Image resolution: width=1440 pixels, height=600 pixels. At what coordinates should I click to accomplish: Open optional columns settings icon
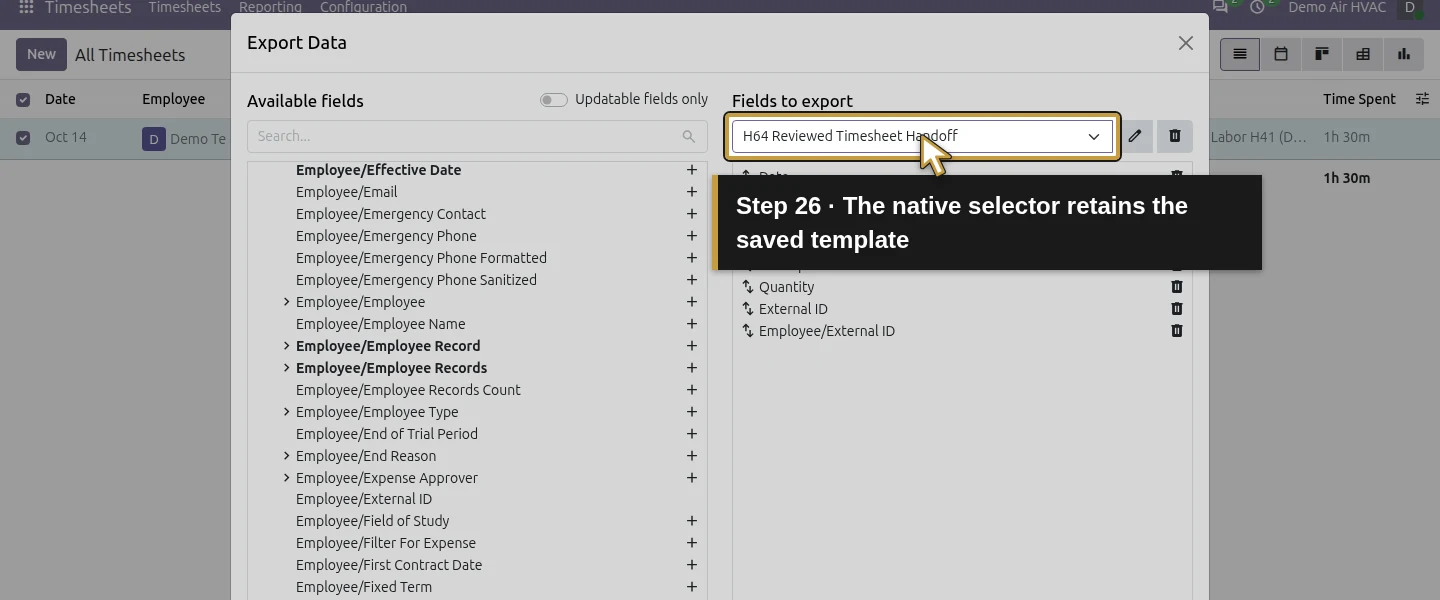coord(1422,99)
